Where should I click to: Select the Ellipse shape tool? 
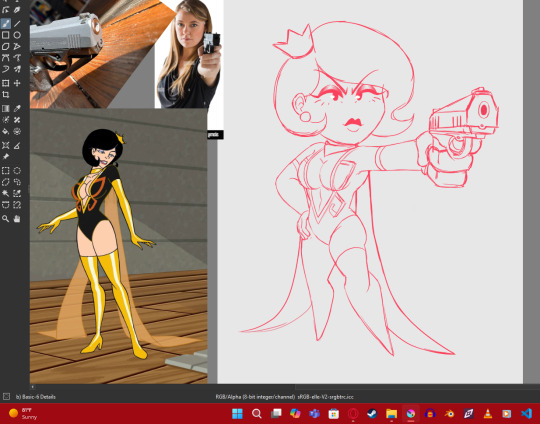[17, 35]
